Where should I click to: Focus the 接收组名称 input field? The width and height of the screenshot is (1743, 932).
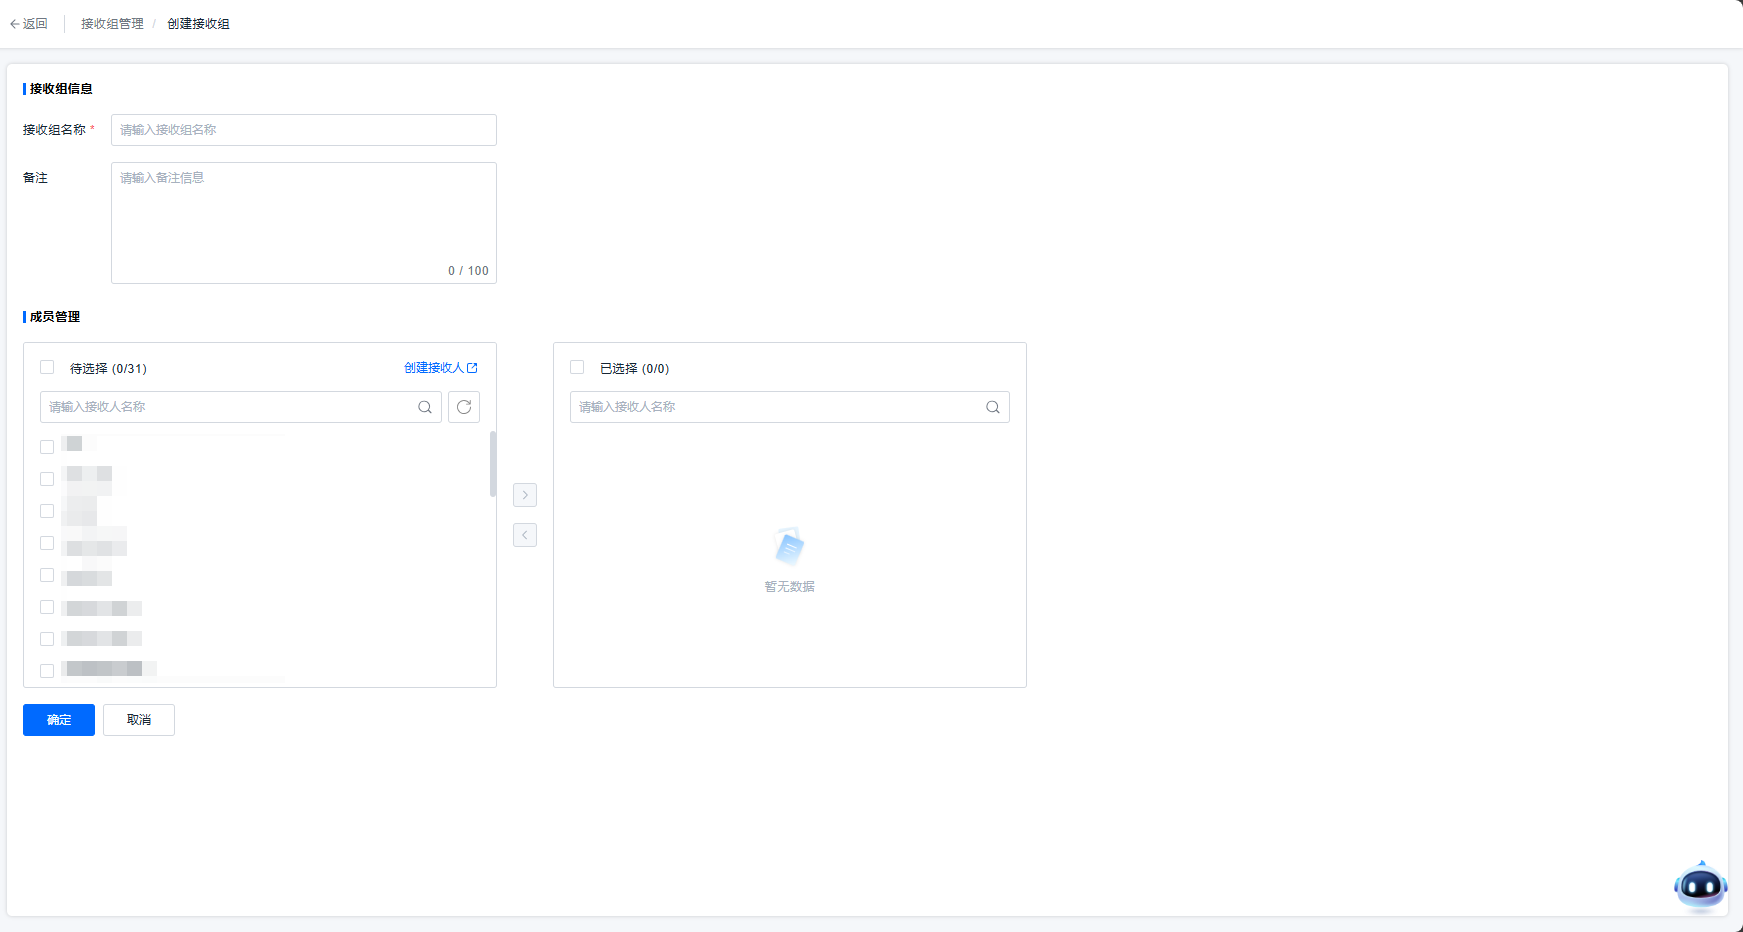[x=303, y=130]
